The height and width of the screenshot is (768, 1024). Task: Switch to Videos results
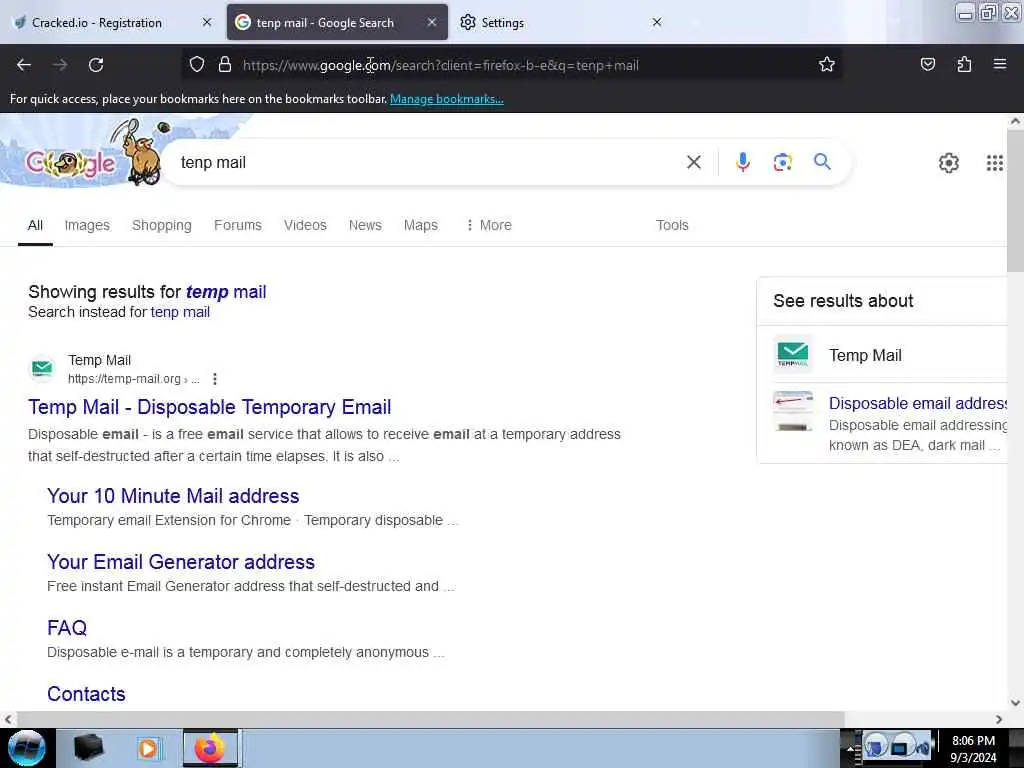click(305, 225)
